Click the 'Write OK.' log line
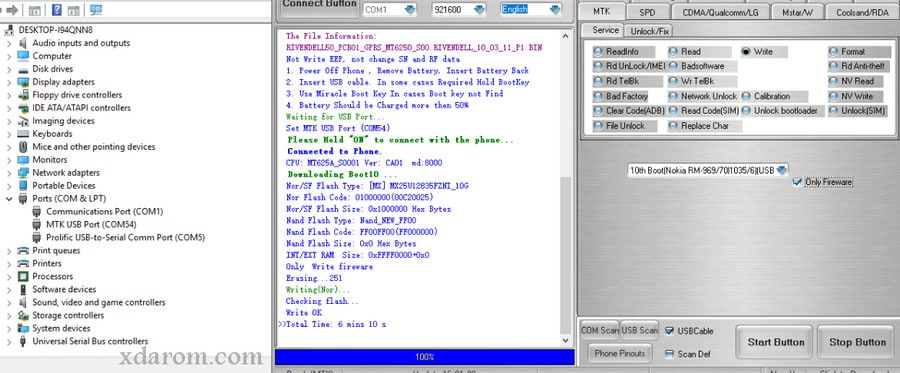 tap(304, 313)
